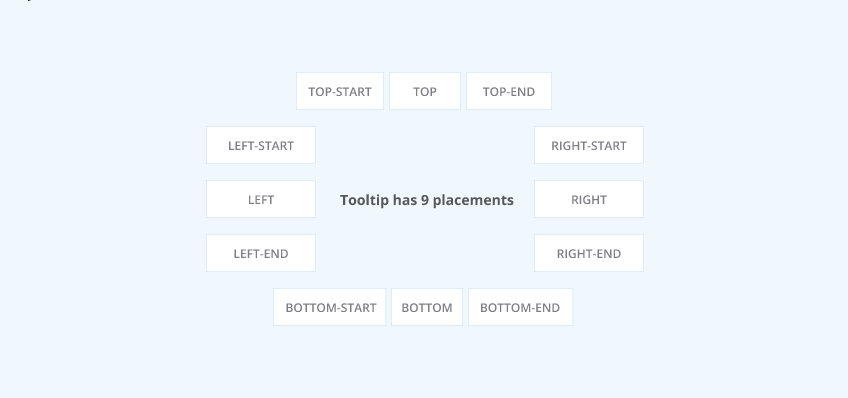Click the 'Tooltip has 9 placements' text
This screenshot has height=398, width=848.
(x=427, y=200)
